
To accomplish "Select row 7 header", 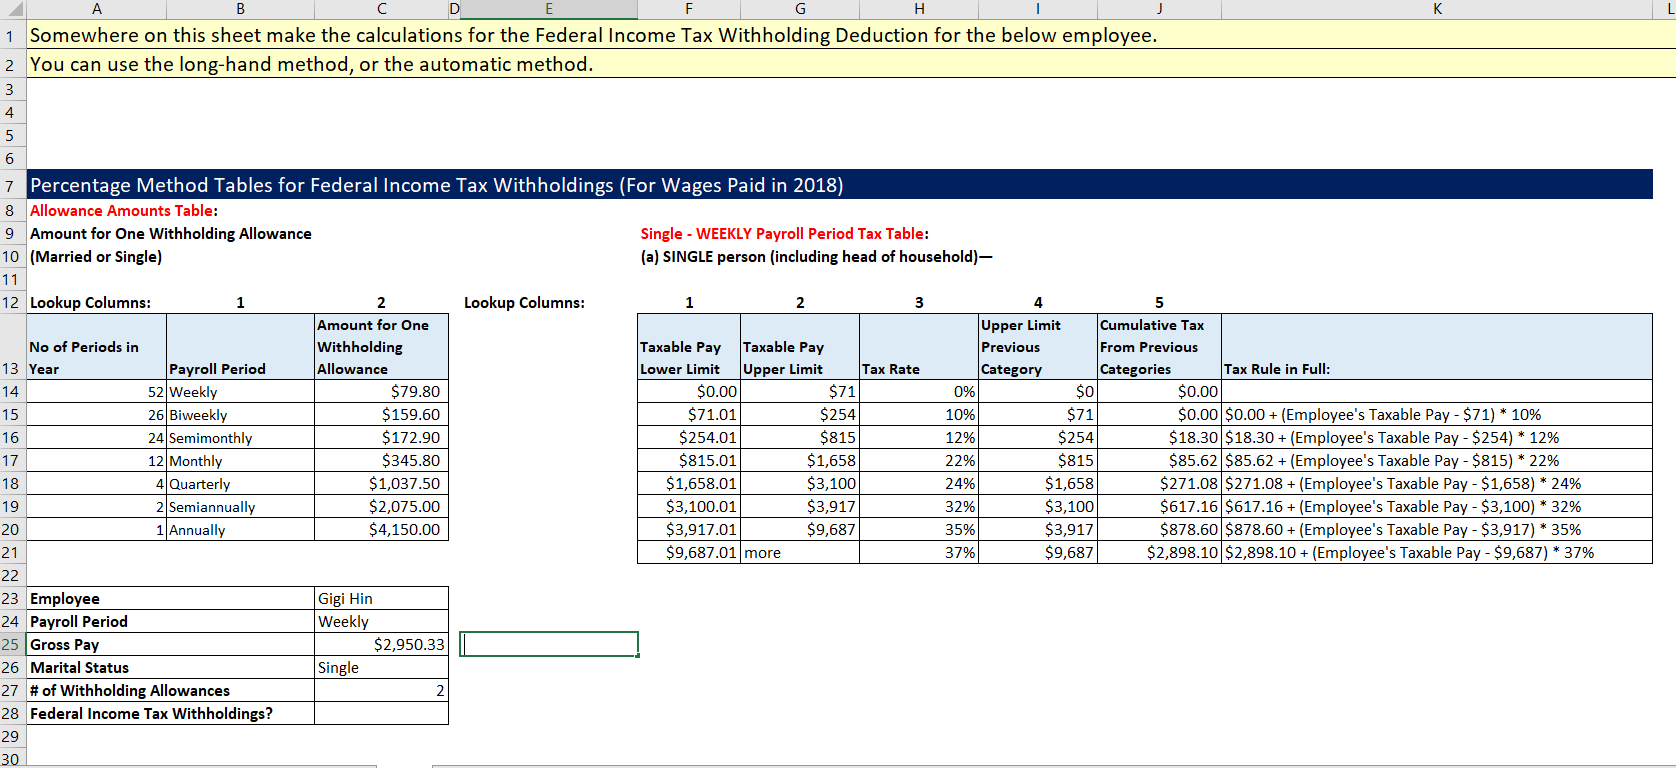I will [x=11, y=185].
